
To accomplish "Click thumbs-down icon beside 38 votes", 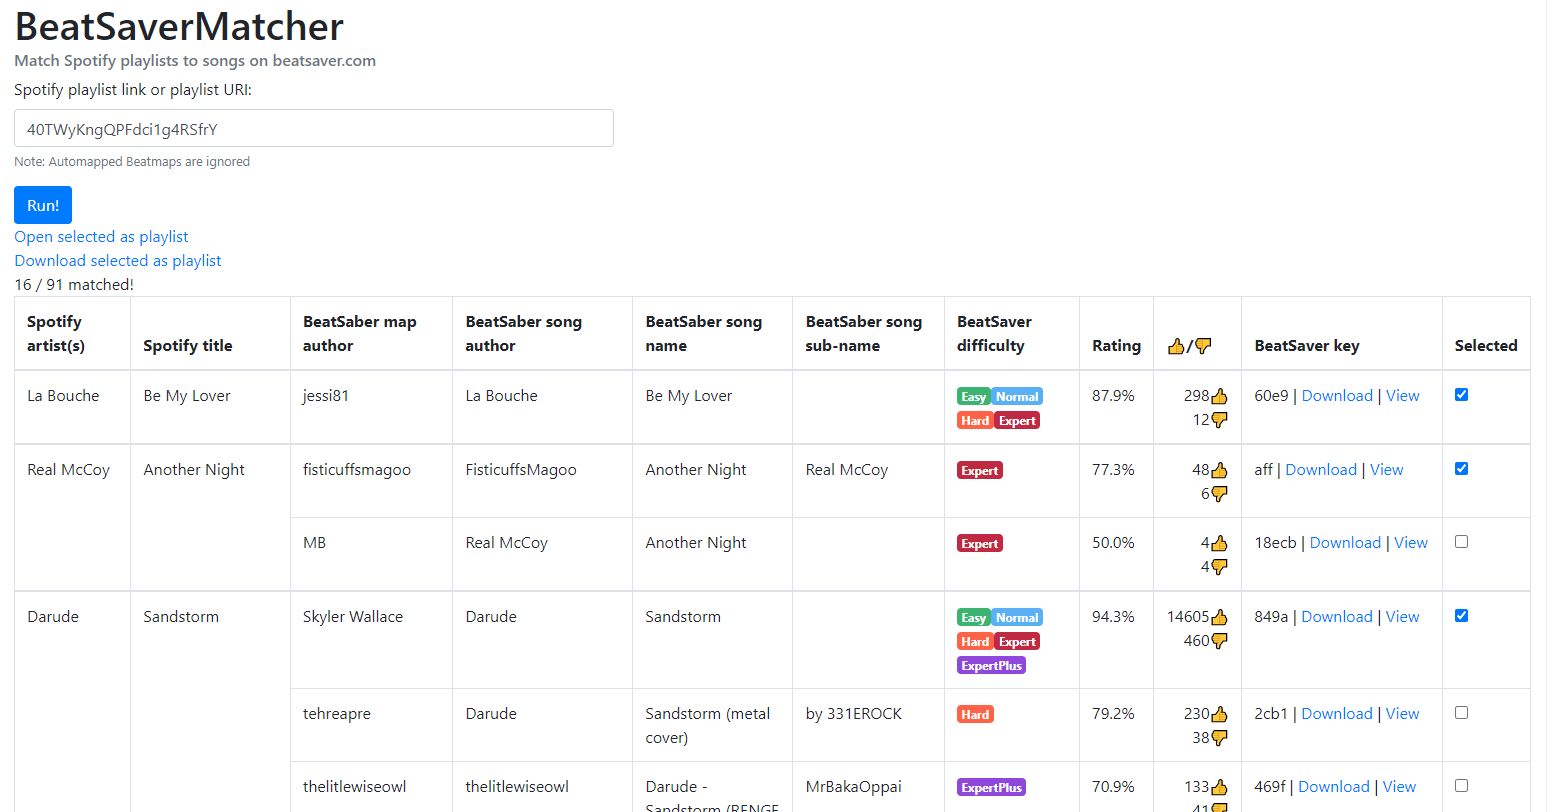I will [1219, 738].
